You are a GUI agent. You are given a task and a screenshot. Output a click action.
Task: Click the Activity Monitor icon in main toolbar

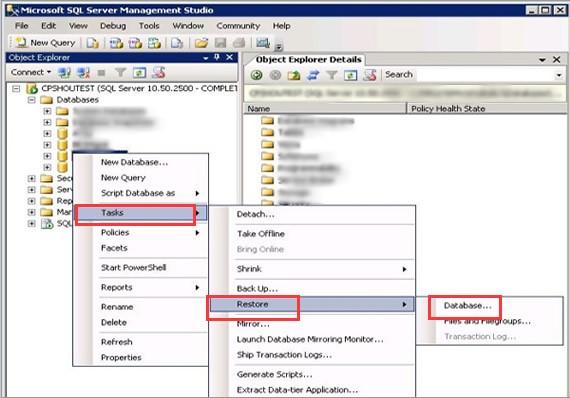pos(262,43)
